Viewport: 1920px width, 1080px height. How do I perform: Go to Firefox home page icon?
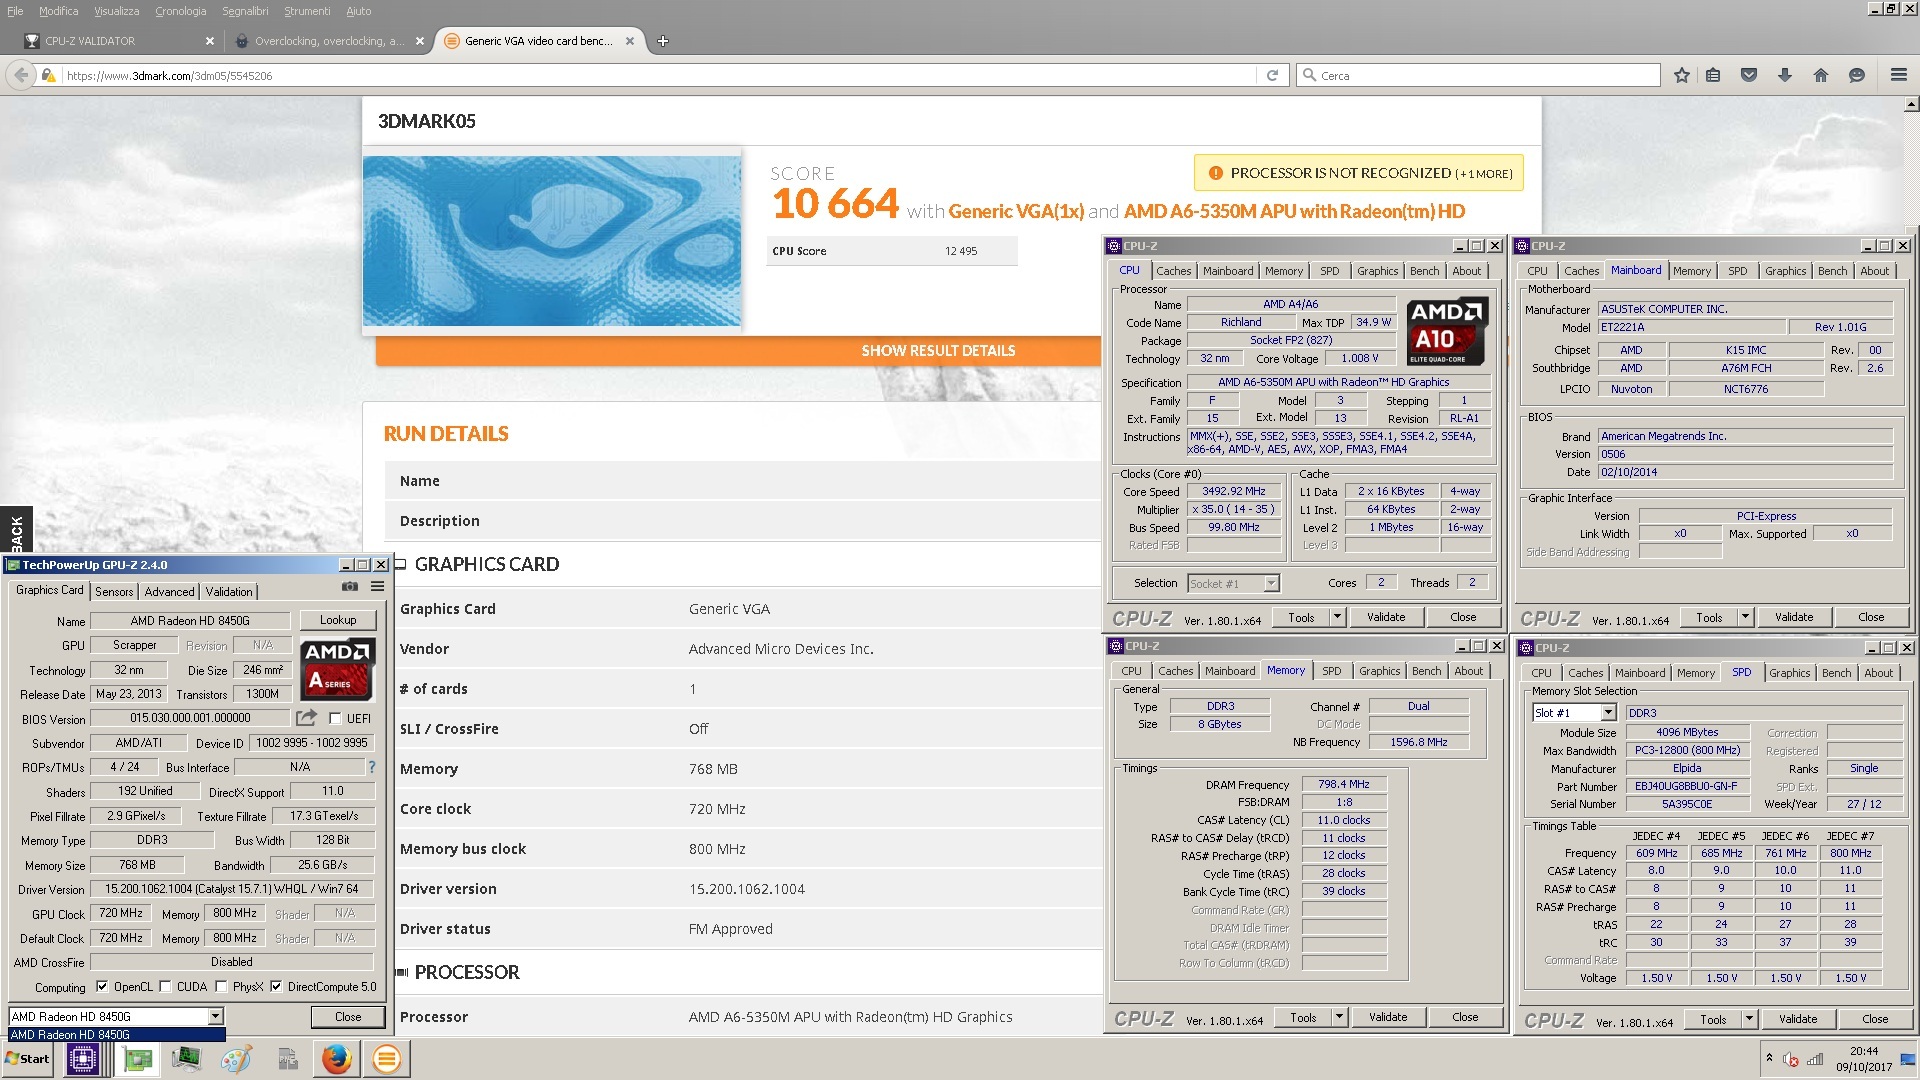pos(1821,75)
